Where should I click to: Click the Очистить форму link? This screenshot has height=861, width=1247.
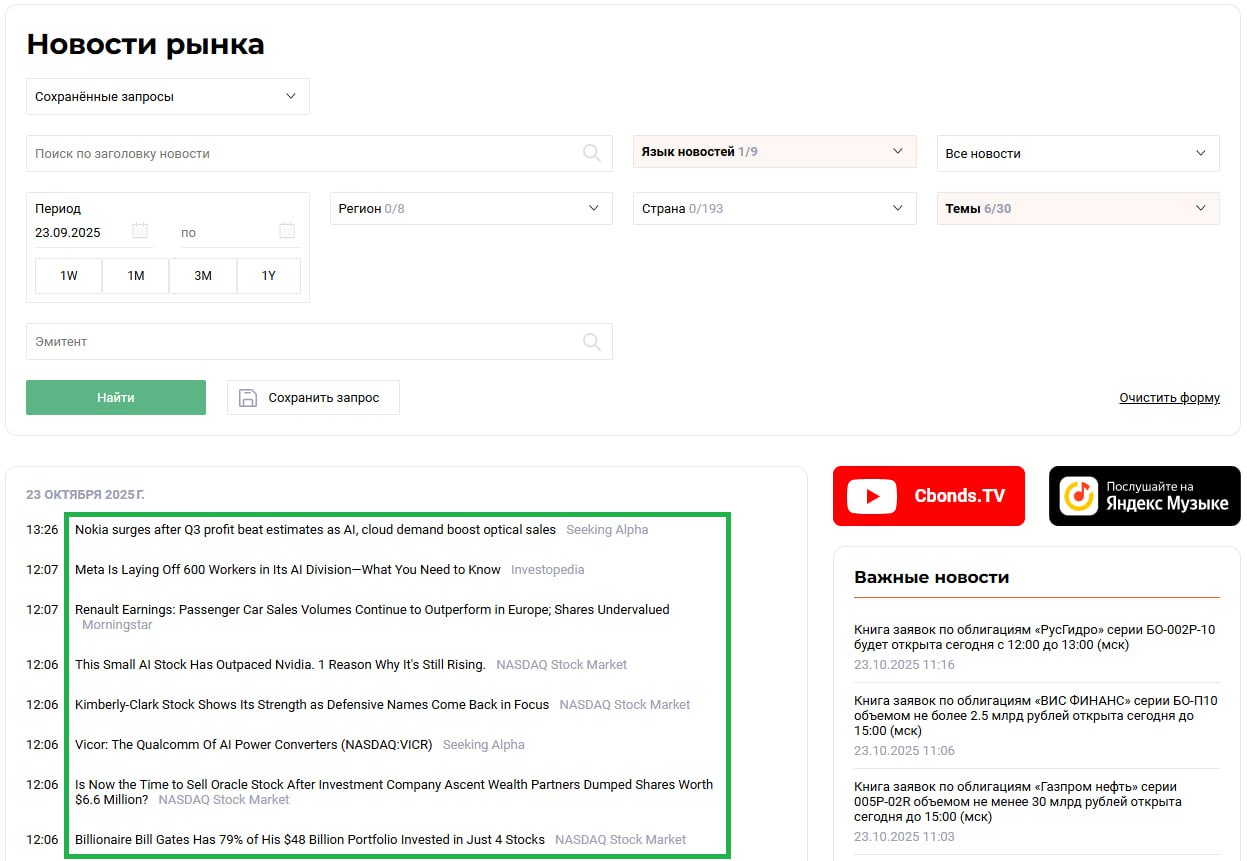[x=1169, y=398]
